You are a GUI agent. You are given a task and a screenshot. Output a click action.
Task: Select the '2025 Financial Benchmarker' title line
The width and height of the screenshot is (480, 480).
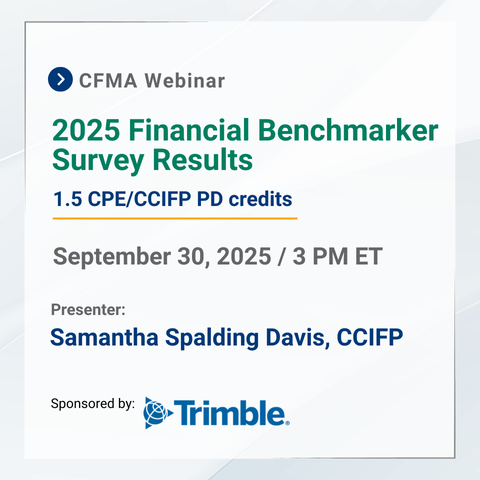(245, 130)
